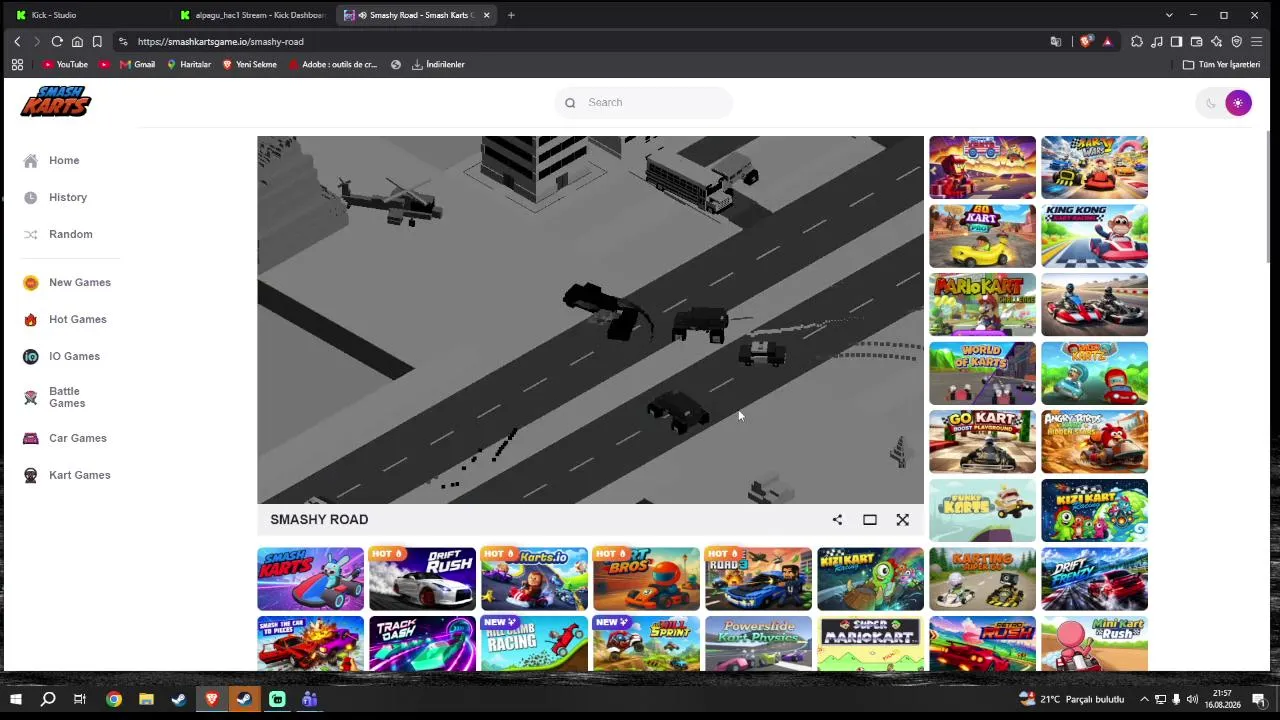This screenshot has width=1280, height=720.
Task: Reload the current page
Action: 57,42
